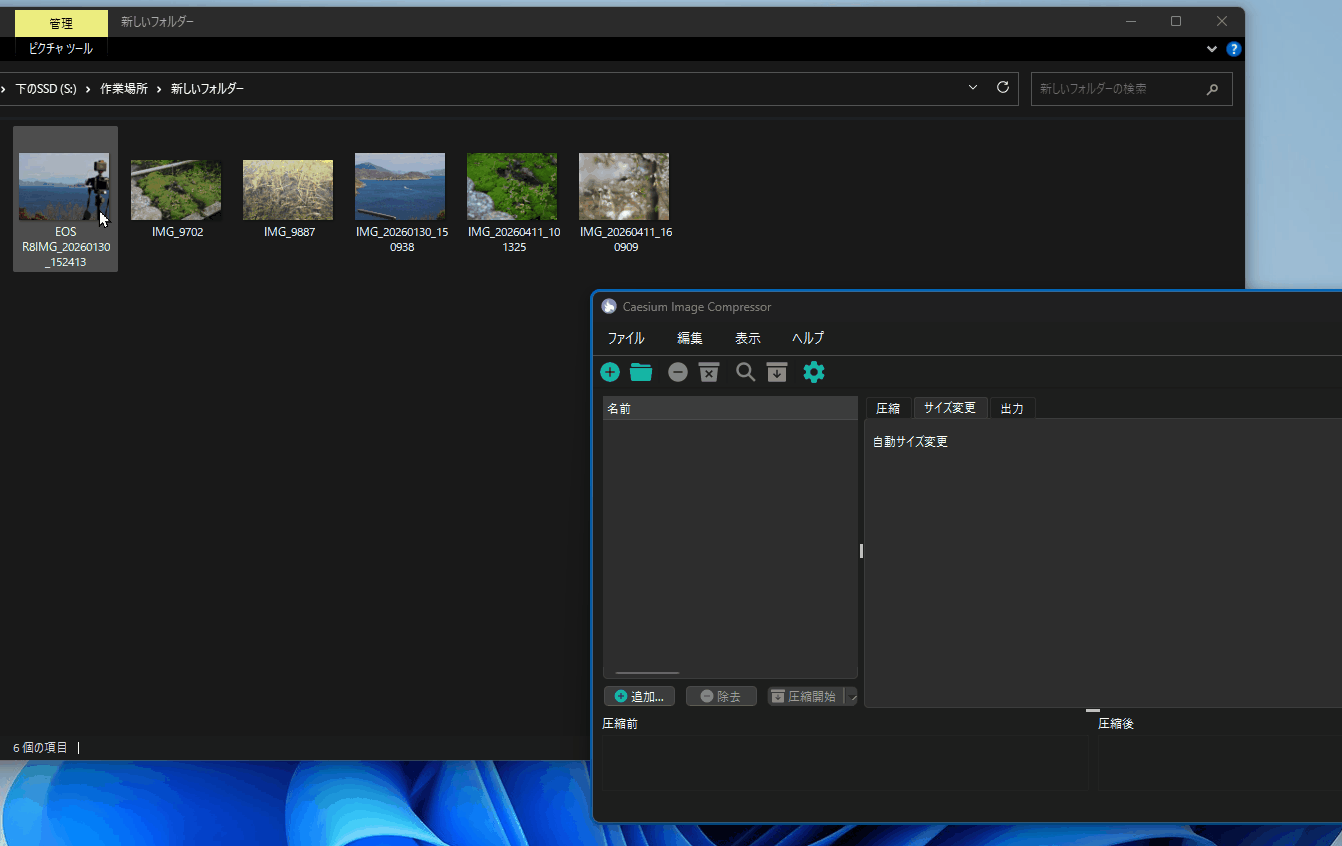Click the 圧縮前 preview label

click(620, 724)
